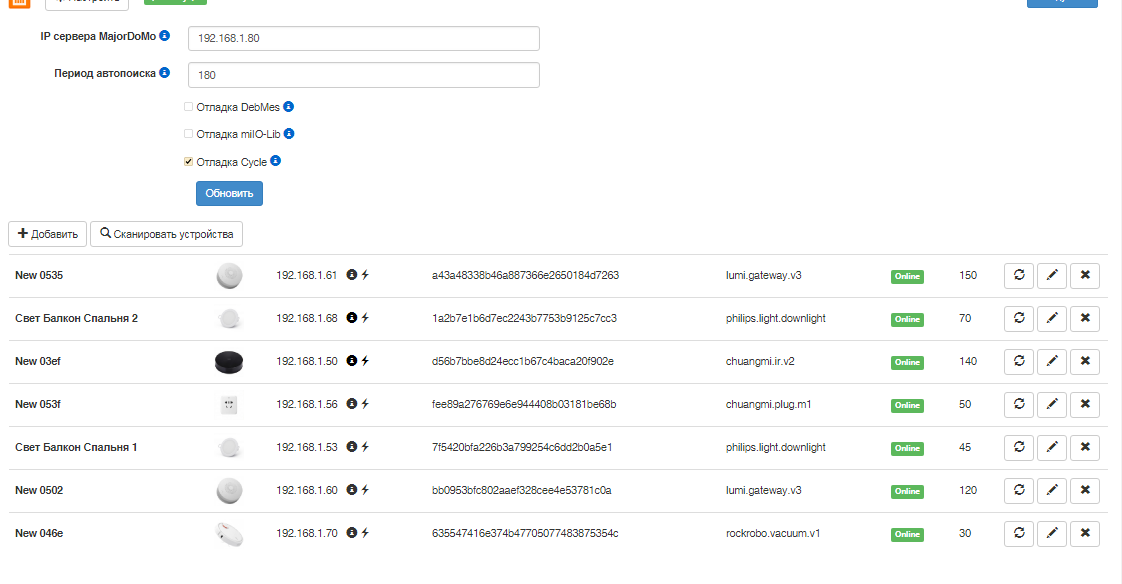The height and width of the screenshot is (584, 1122).
Task: Click info icon beside Отладка DebMes
Action: [x=288, y=107]
